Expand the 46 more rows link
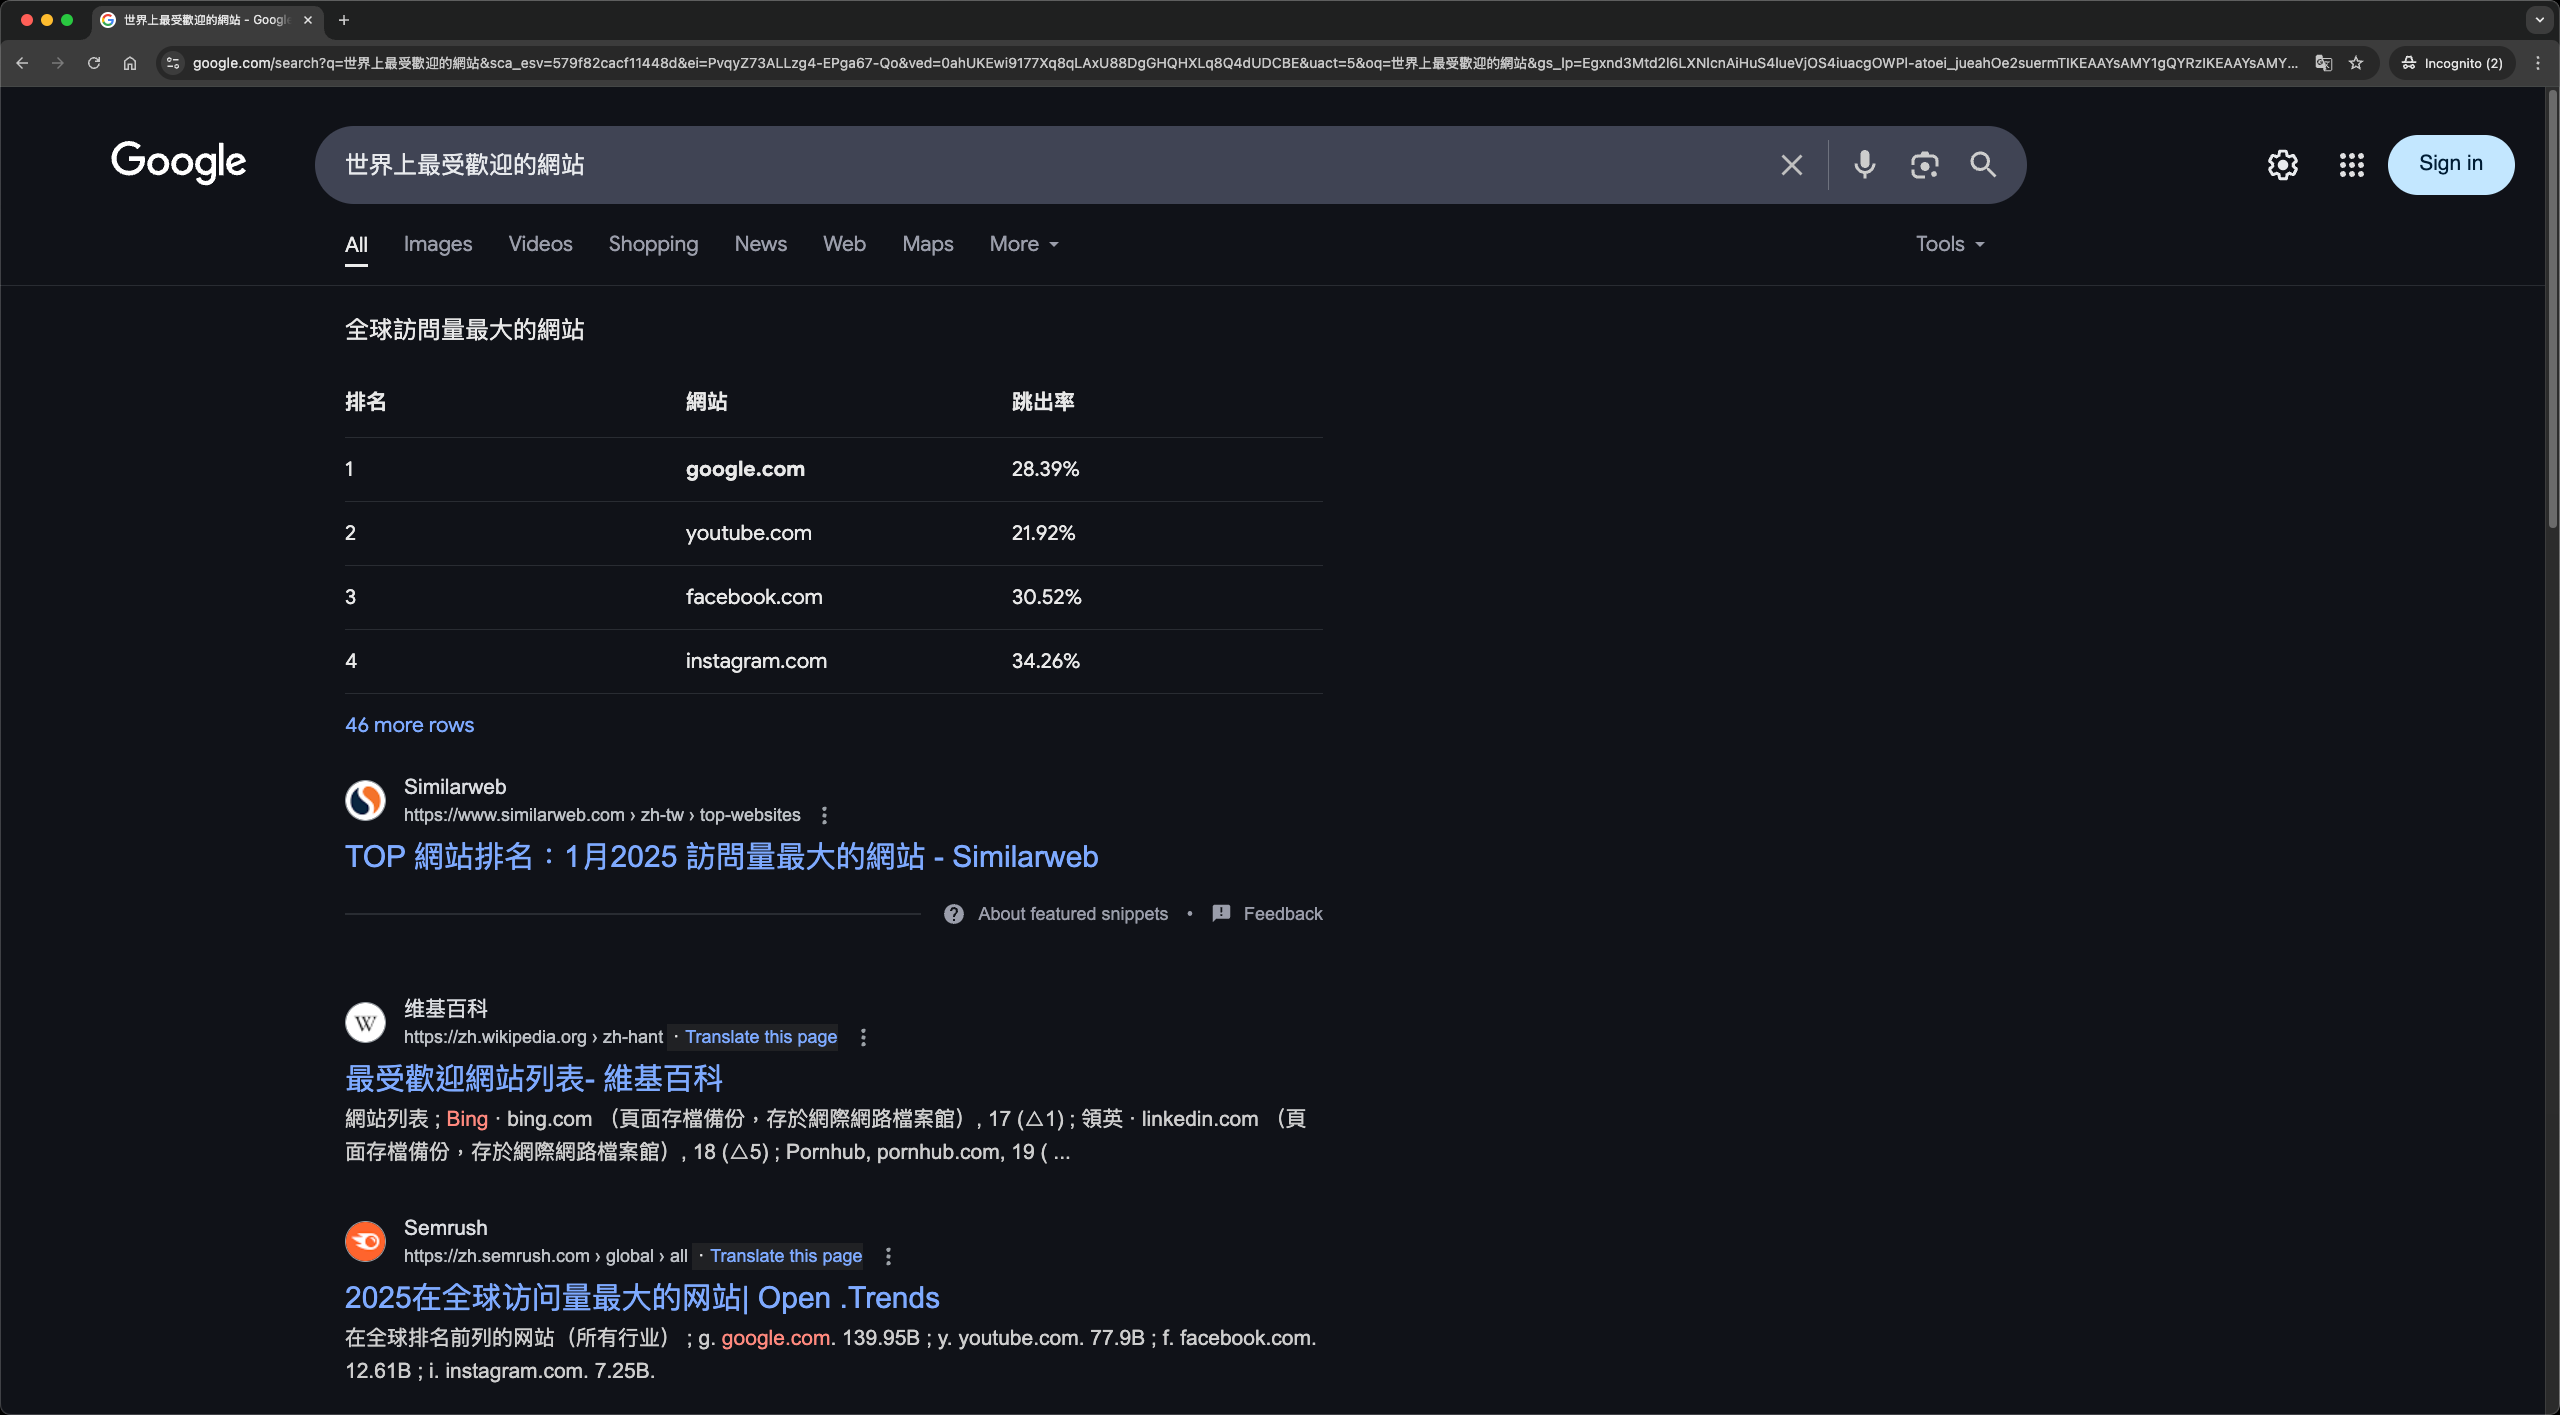Image resolution: width=2560 pixels, height=1415 pixels. point(409,725)
